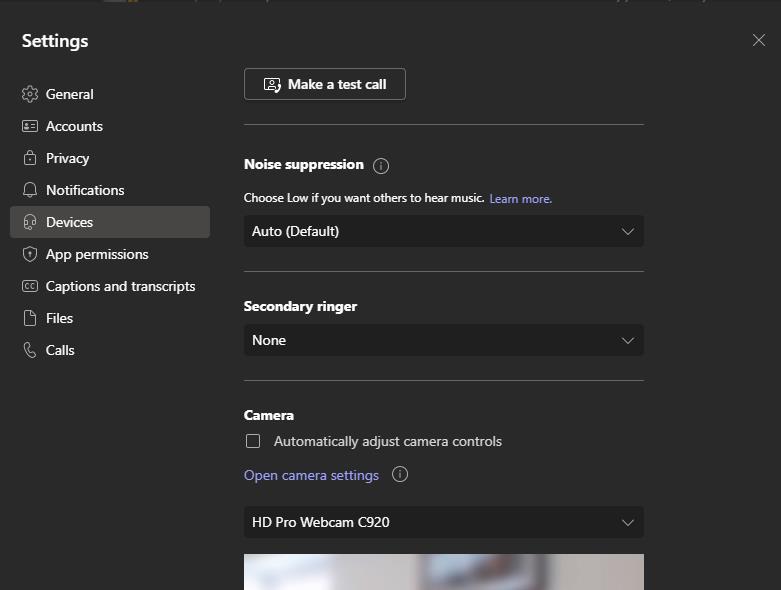
Task: Click info icon beside Open camera settings
Action: tap(400, 475)
